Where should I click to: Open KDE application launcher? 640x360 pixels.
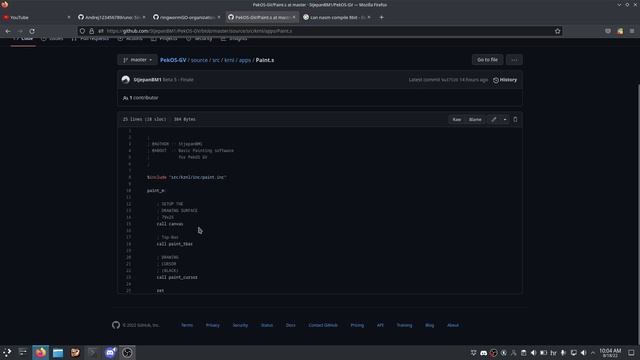coord(7,352)
